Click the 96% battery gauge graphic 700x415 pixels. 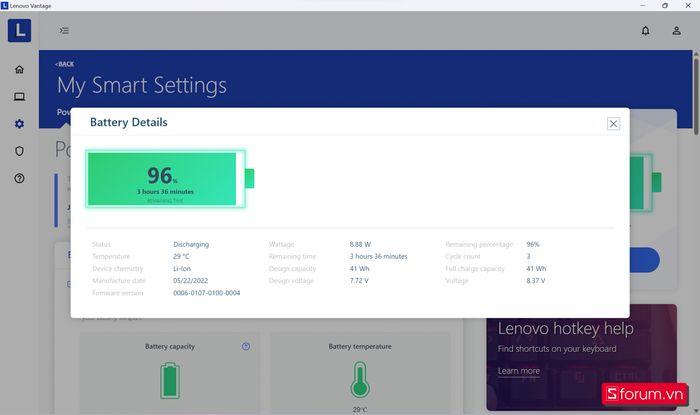coord(165,178)
